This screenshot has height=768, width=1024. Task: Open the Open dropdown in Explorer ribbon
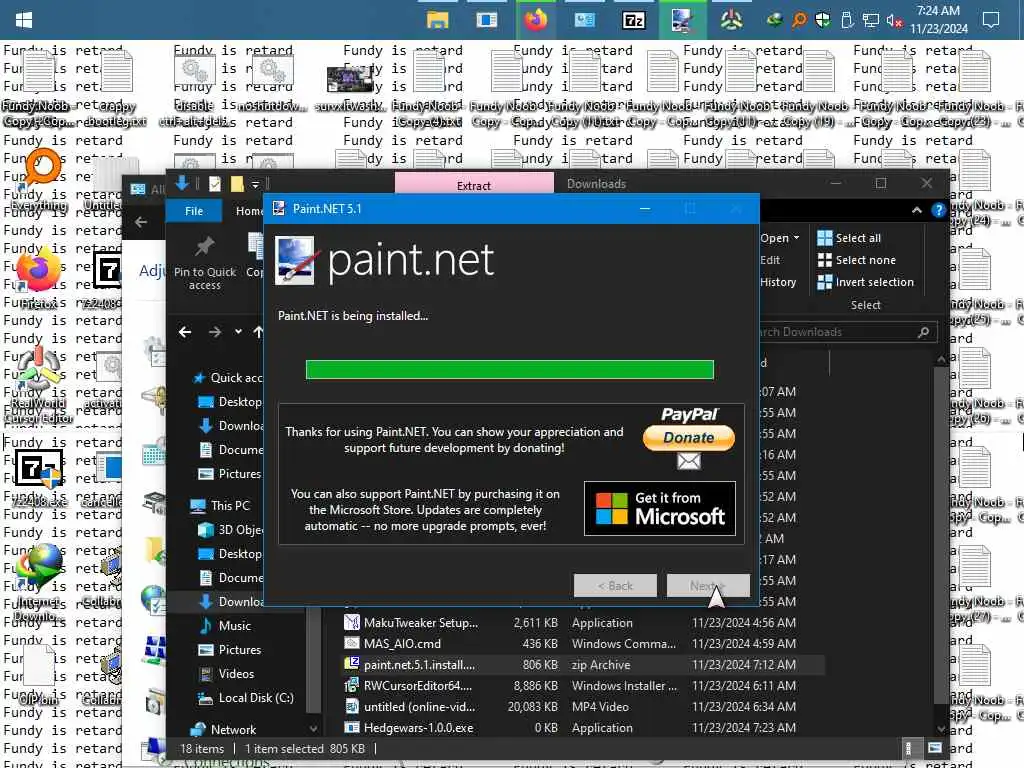pyautogui.click(x=780, y=238)
